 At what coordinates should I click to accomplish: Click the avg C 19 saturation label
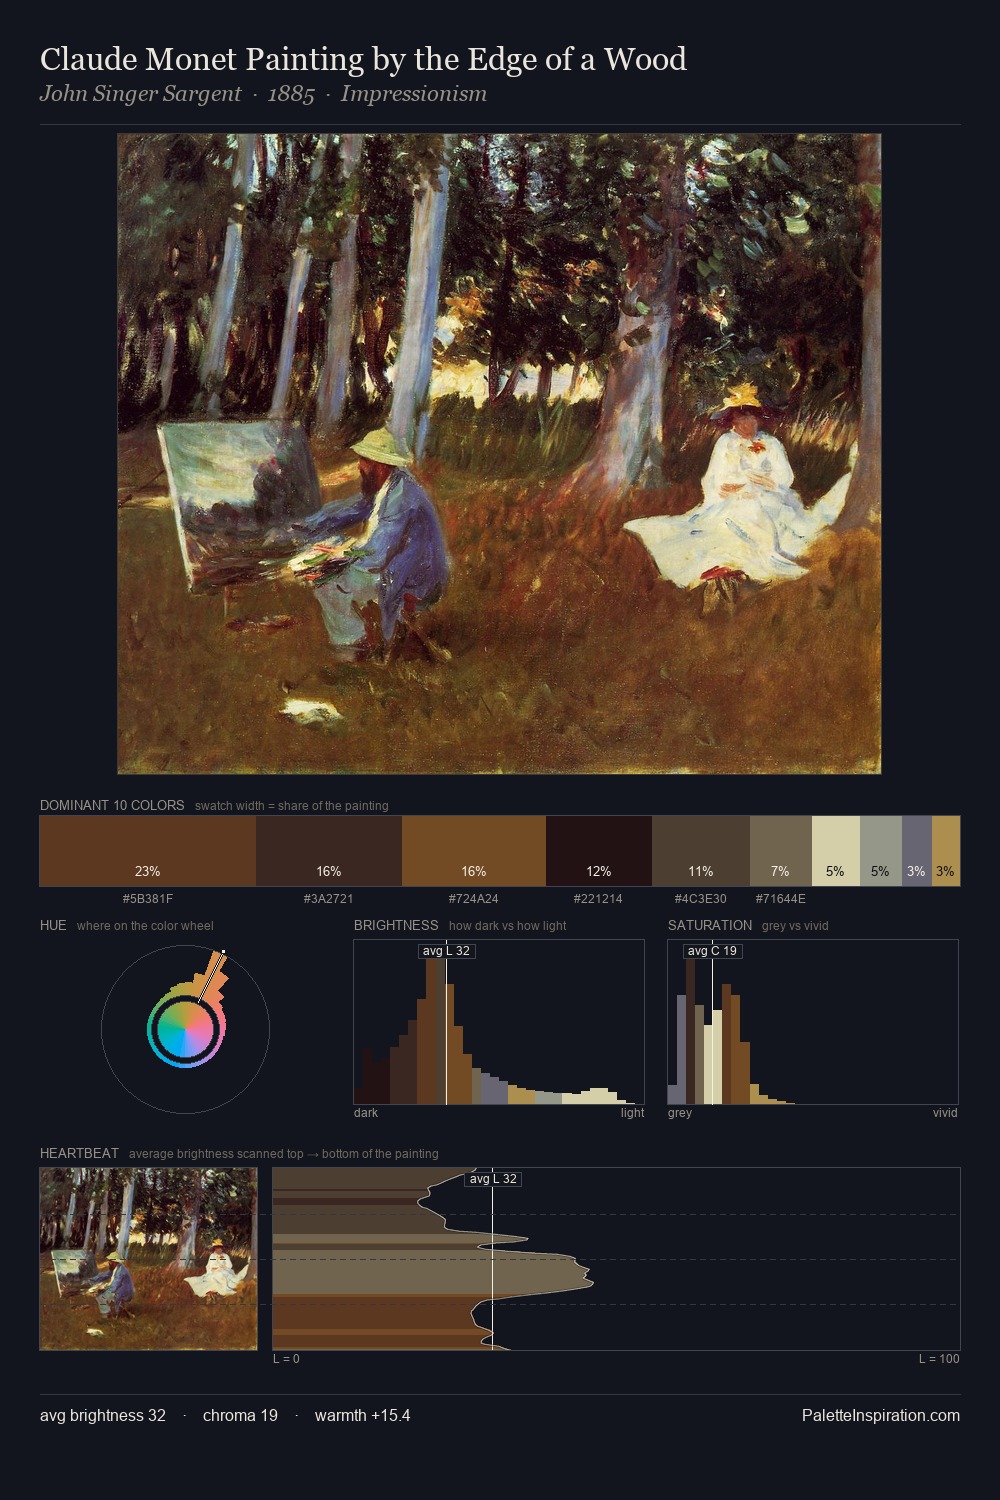[712, 951]
